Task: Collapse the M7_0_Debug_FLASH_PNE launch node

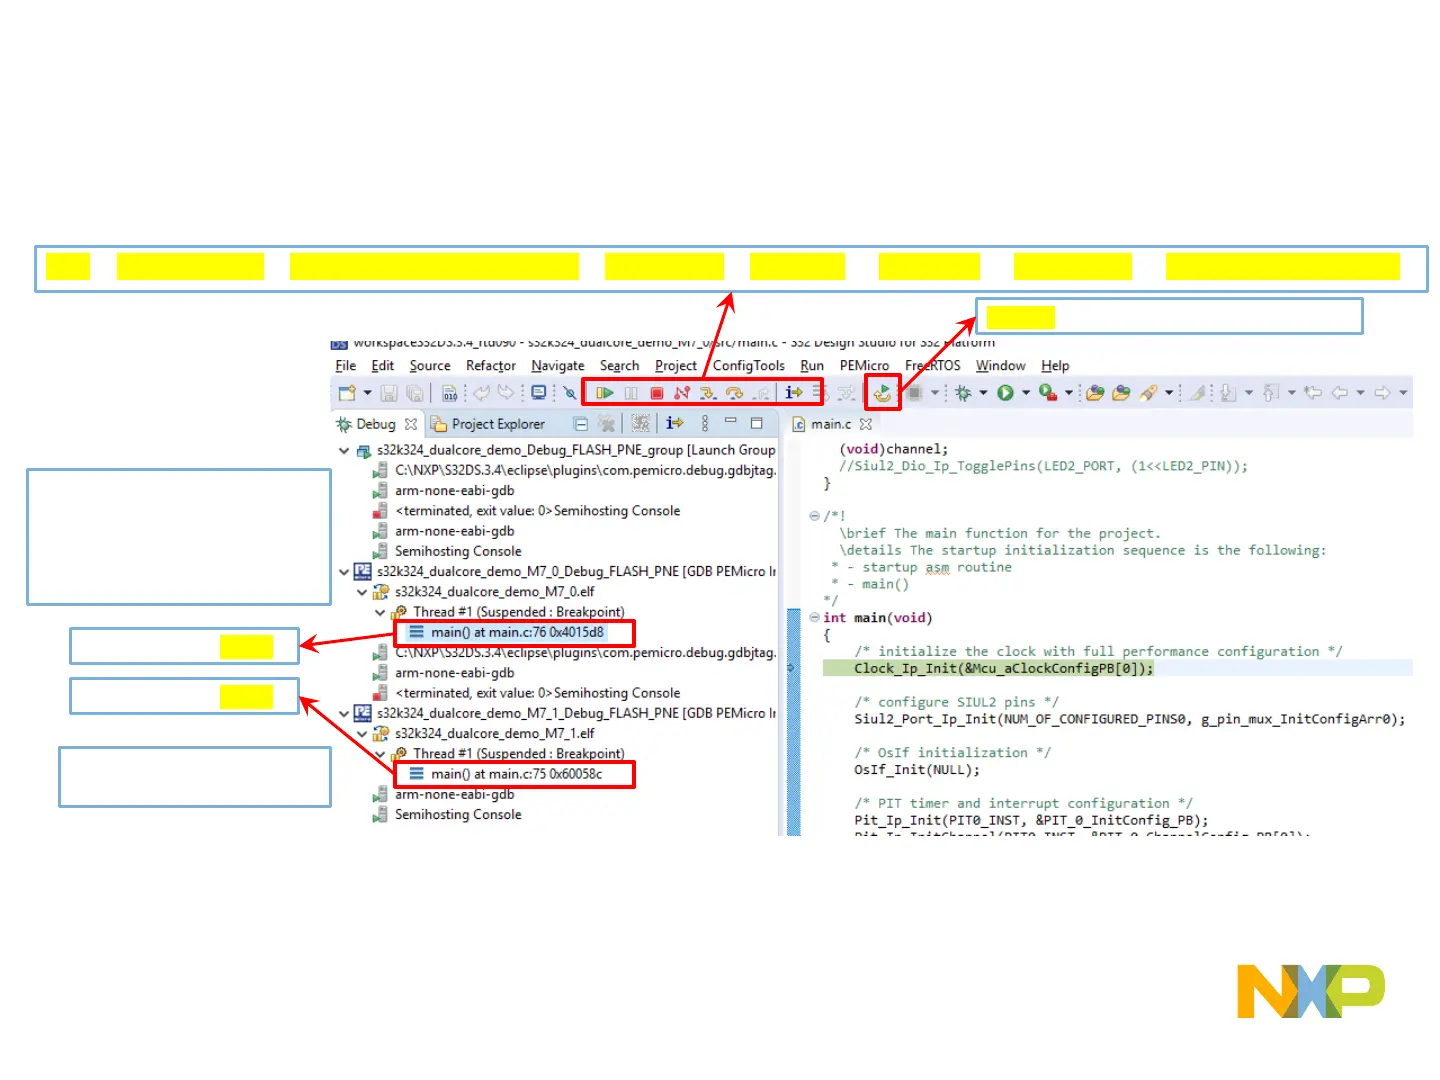Action: [x=344, y=572]
